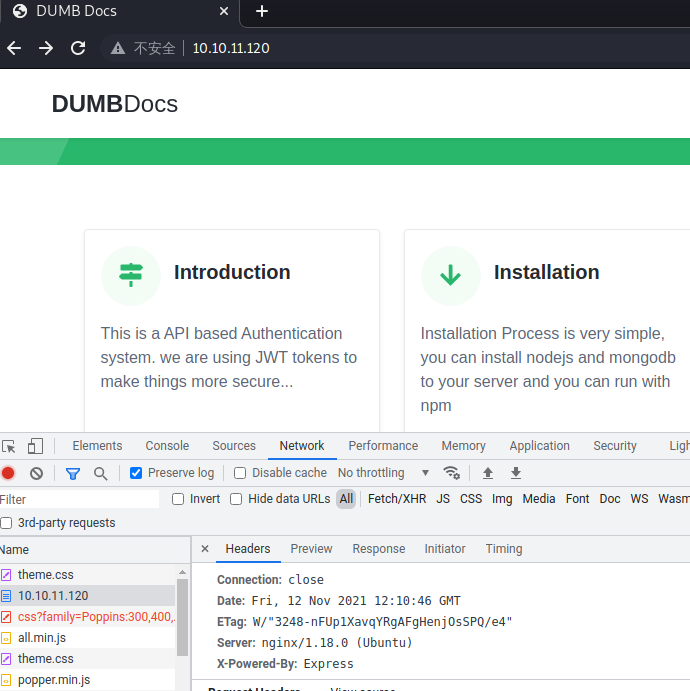Open the network search magnifier

100,473
